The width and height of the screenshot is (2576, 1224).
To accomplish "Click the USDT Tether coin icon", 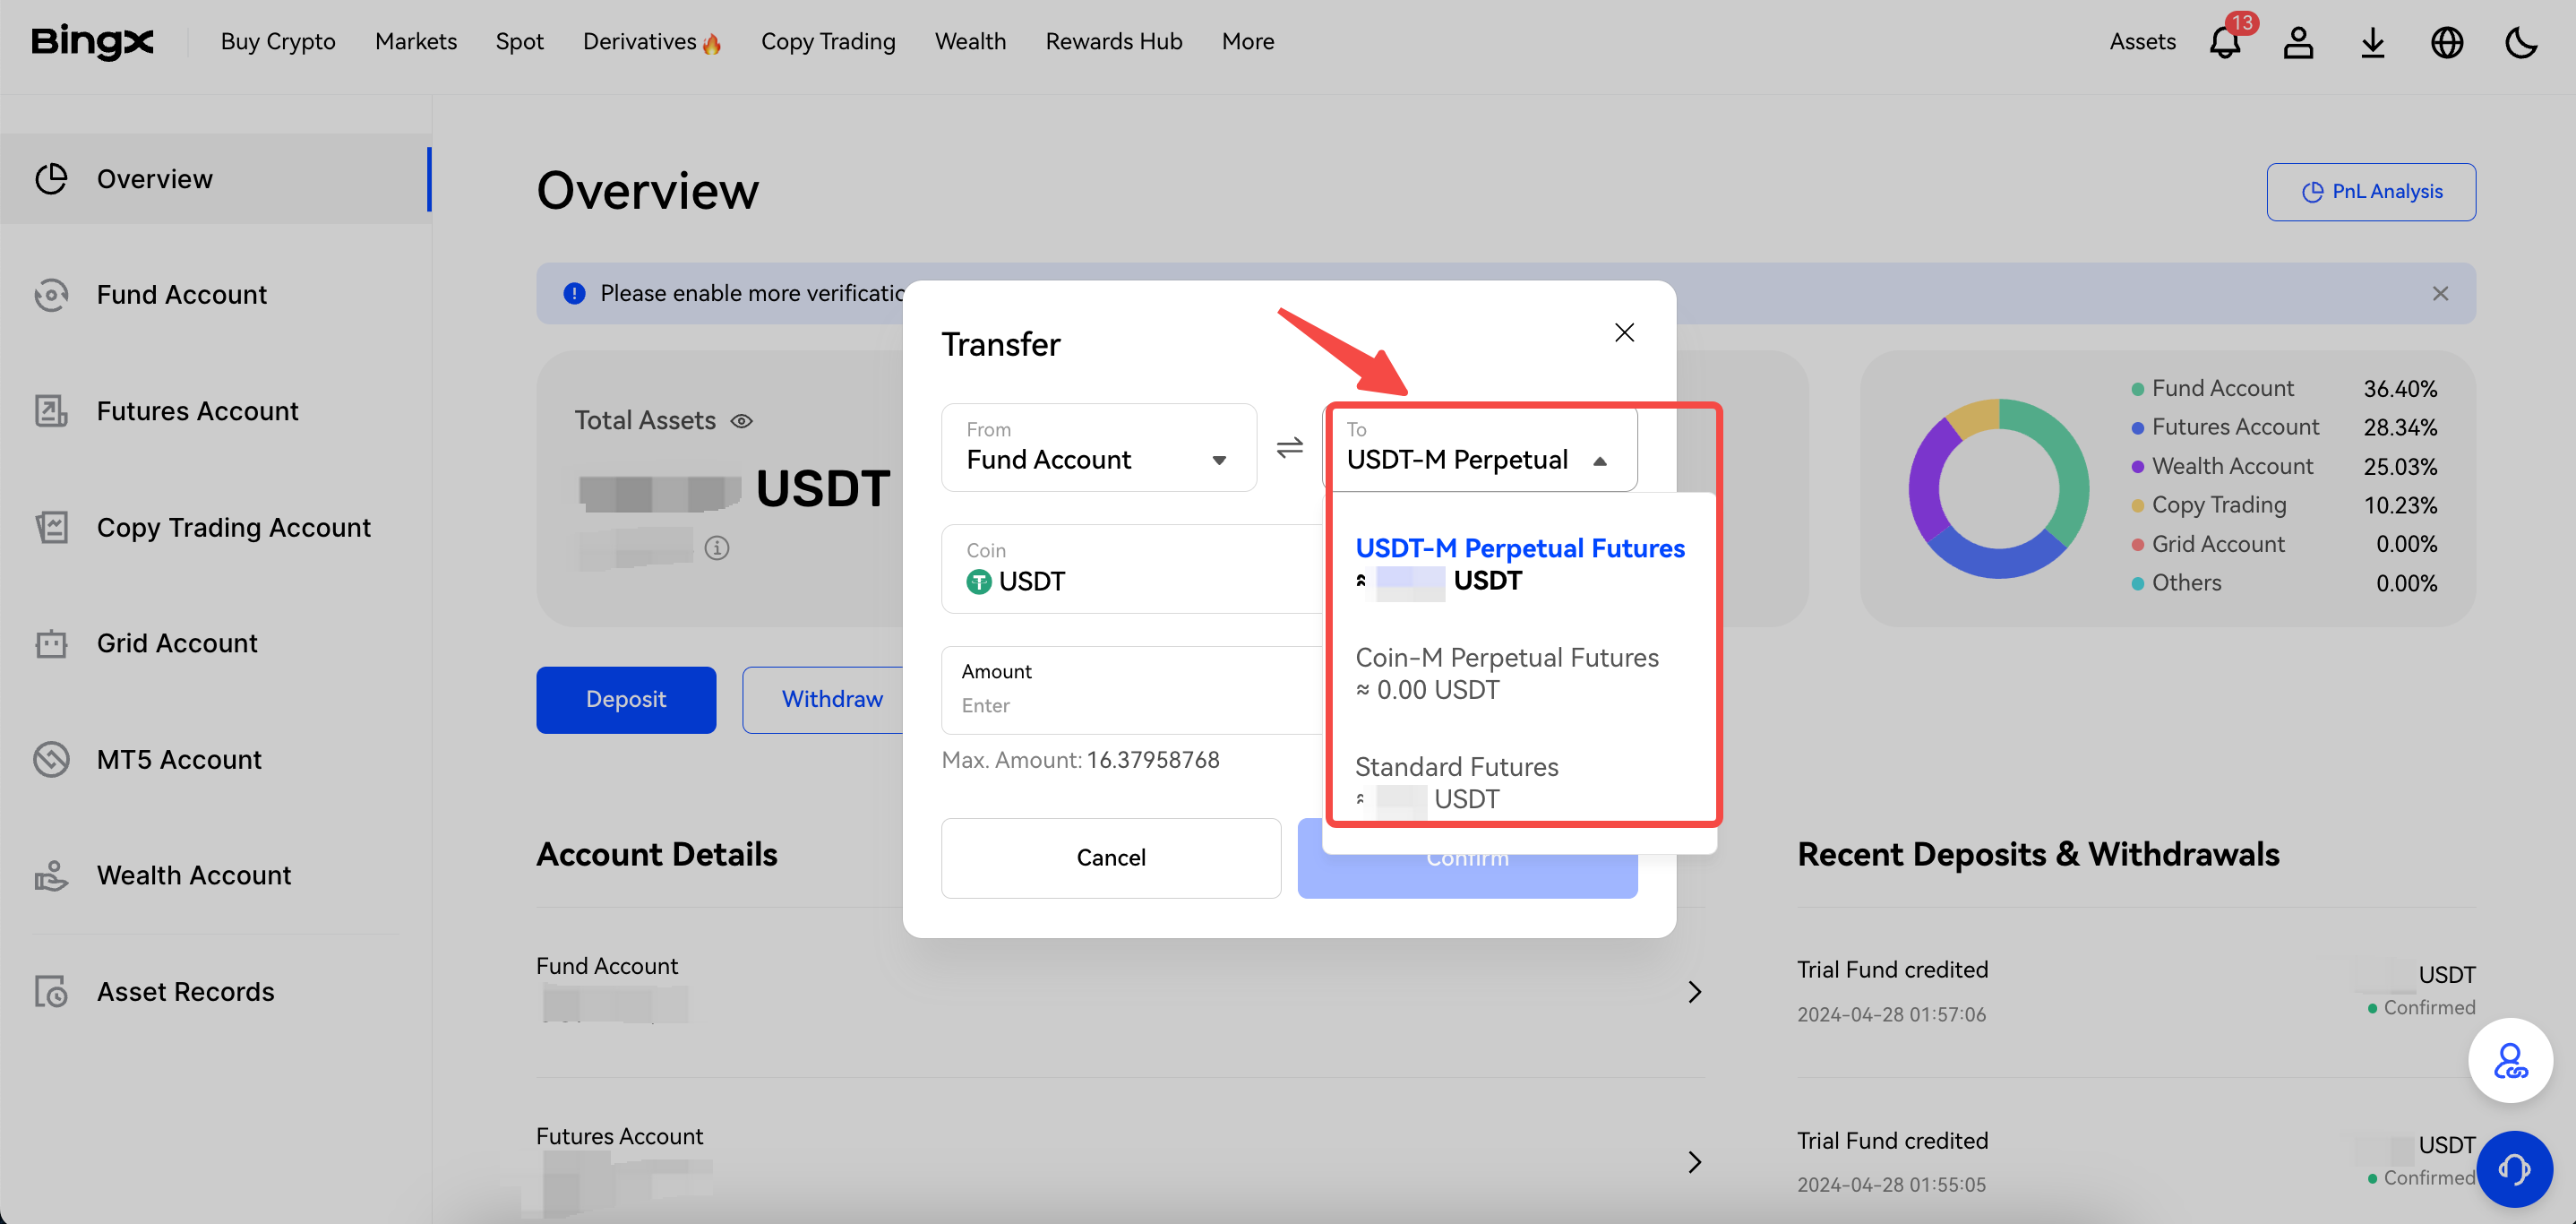I will click(x=978, y=581).
